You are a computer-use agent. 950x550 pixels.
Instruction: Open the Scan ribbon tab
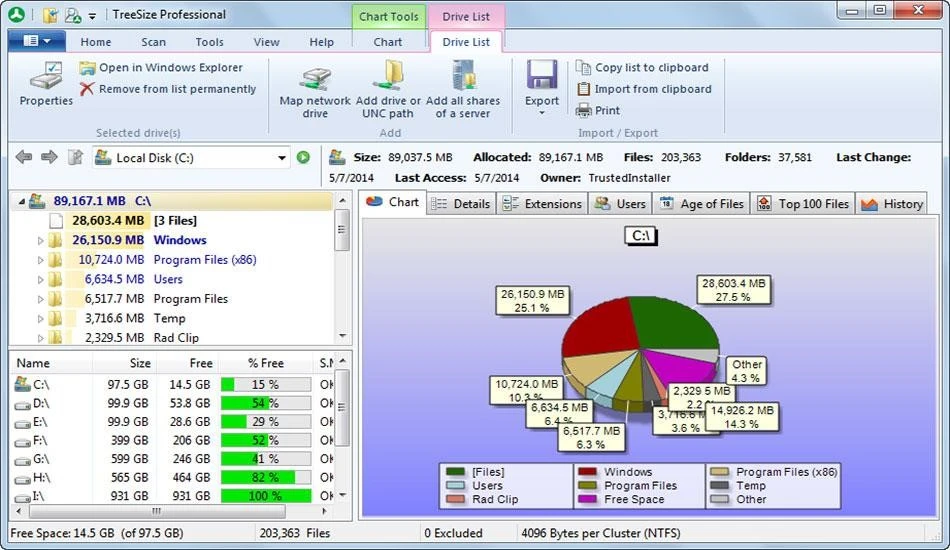pos(153,42)
